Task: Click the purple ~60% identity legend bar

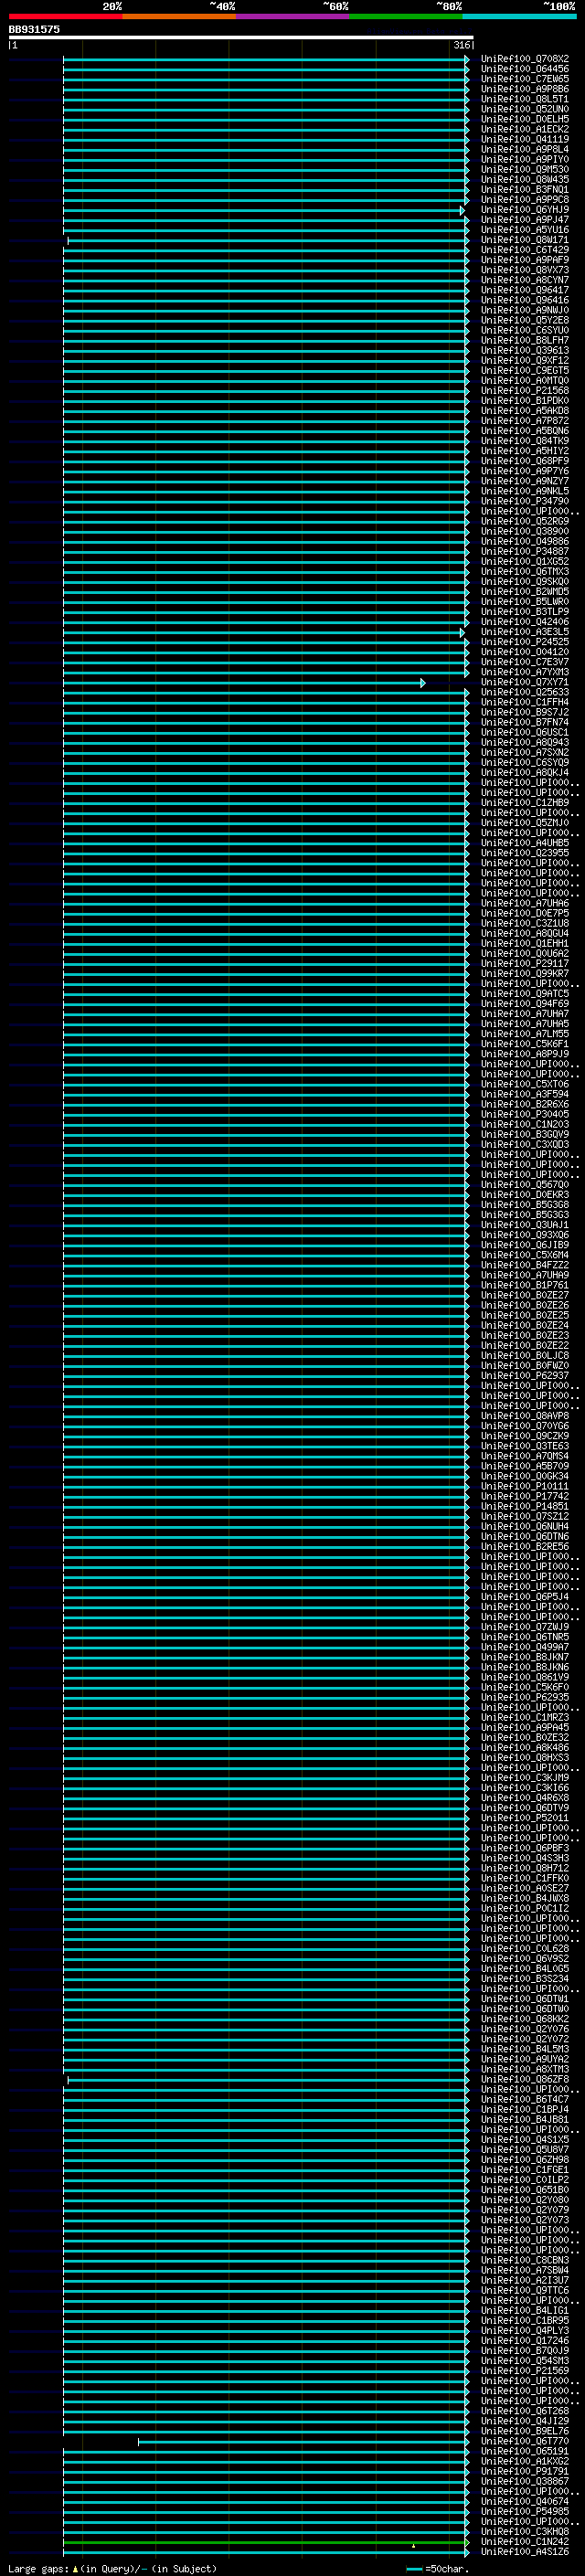Action: coord(293,16)
